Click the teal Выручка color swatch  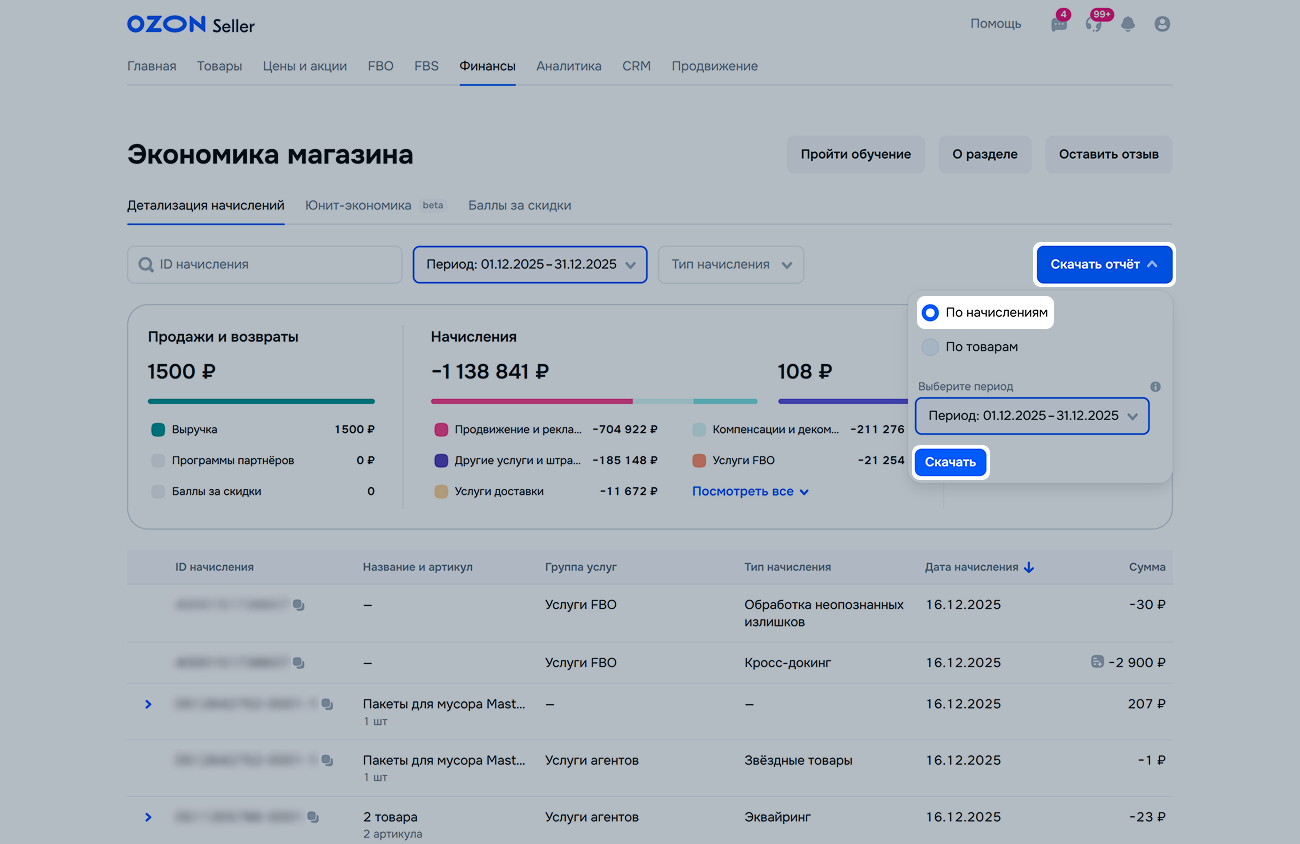click(158, 430)
